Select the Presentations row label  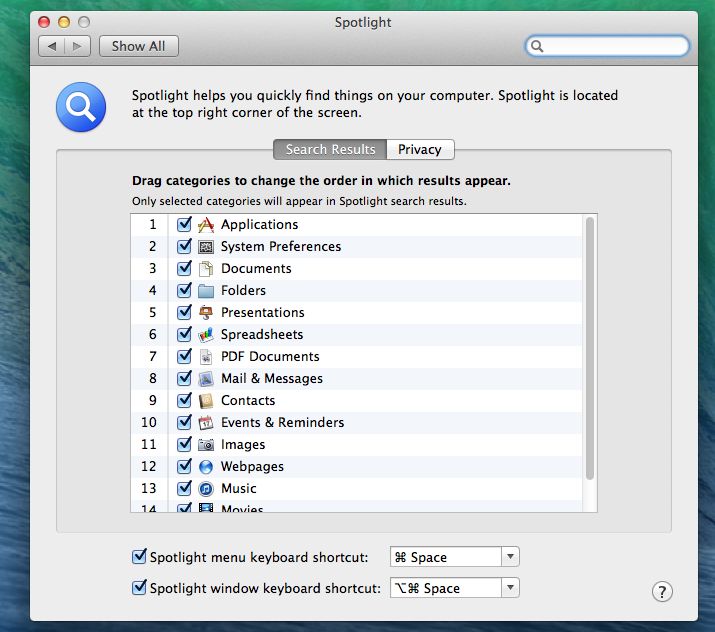point(263,312)
